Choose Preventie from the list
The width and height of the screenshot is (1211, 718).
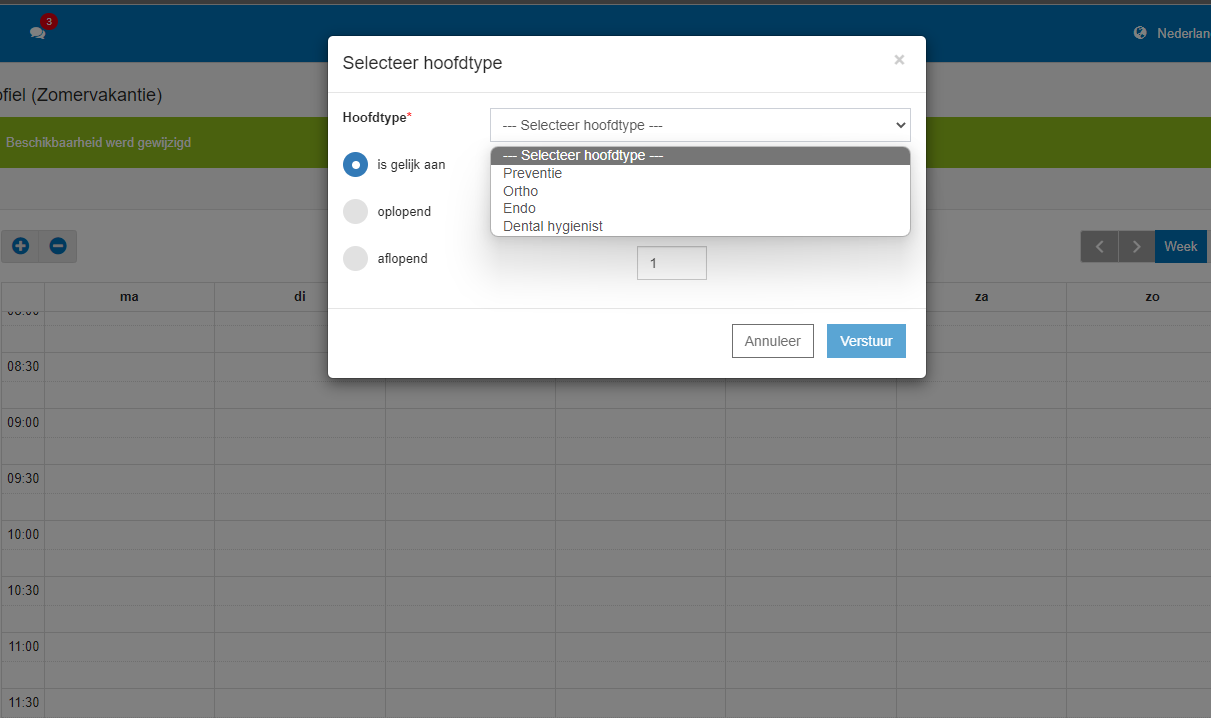[532, 173]
